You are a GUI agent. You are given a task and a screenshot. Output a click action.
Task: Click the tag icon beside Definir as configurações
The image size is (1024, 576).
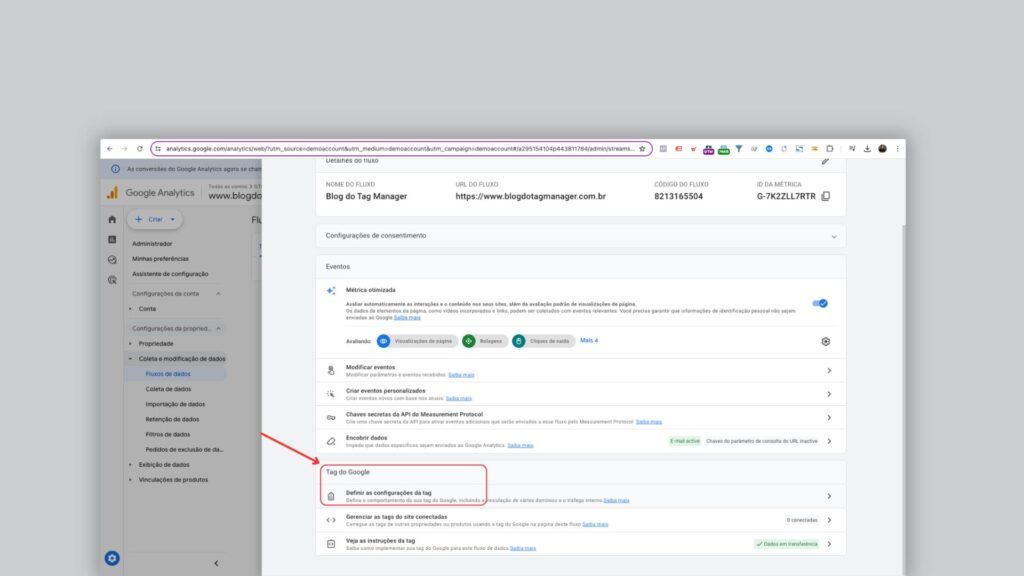331,496
